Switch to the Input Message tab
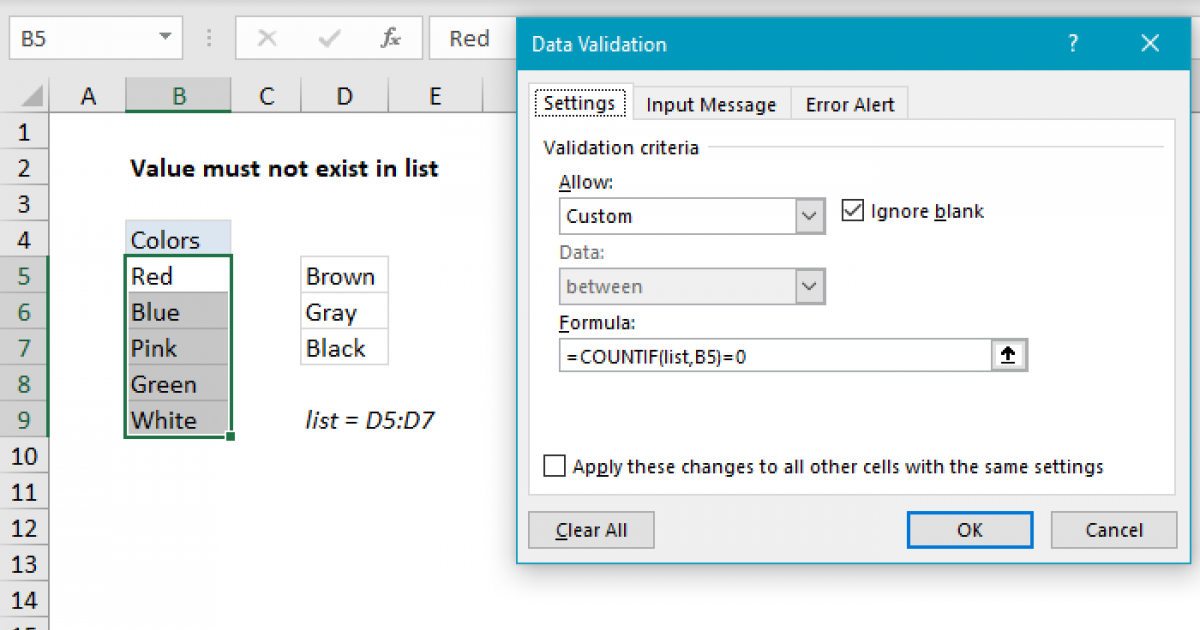 click(711, 103)
